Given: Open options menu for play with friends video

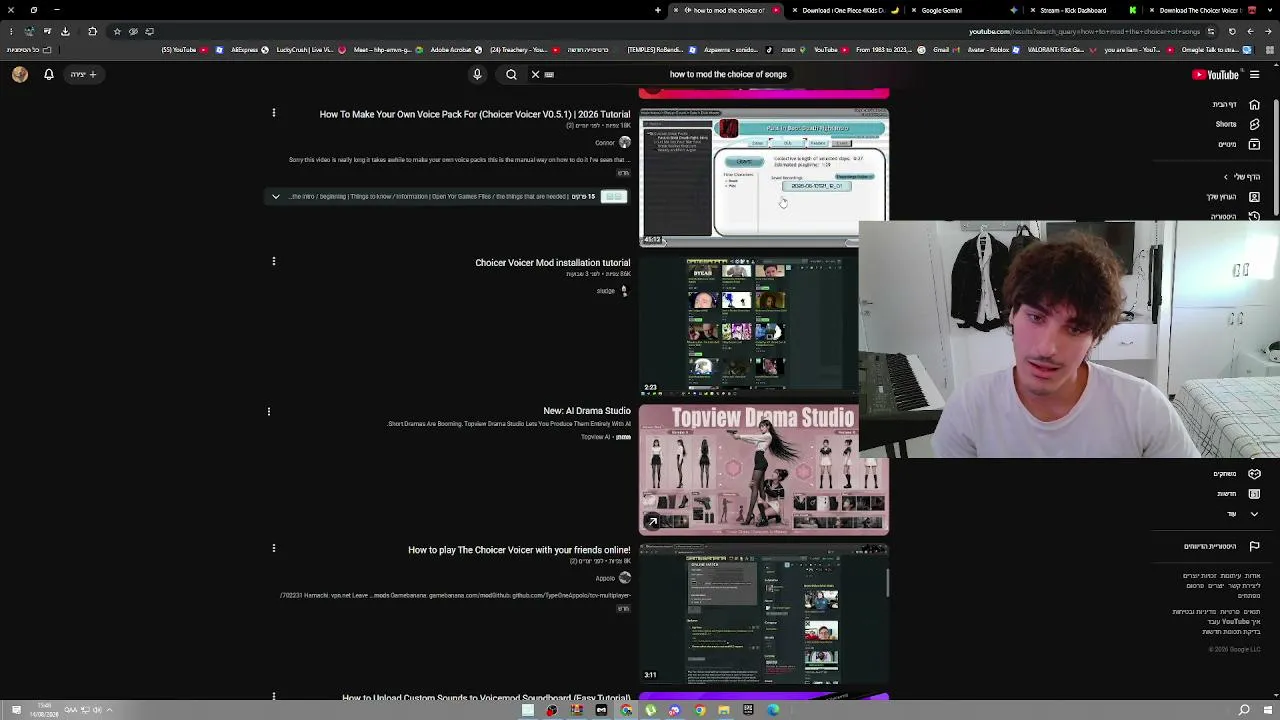Looking at the screenshot, I should point(273,548).
